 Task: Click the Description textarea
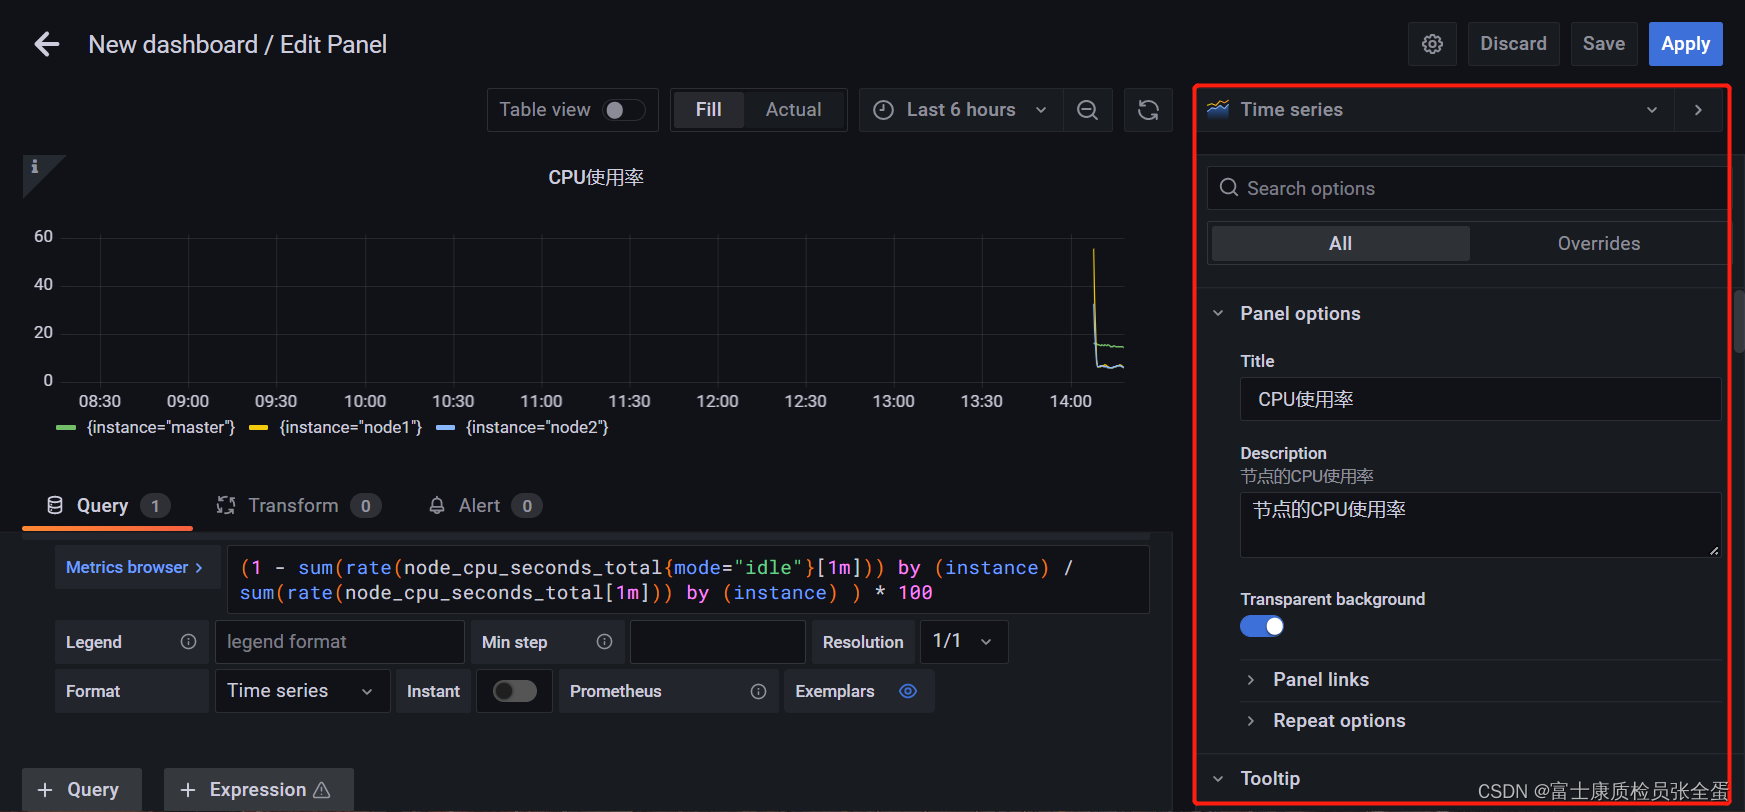(x=1480, y=525)
